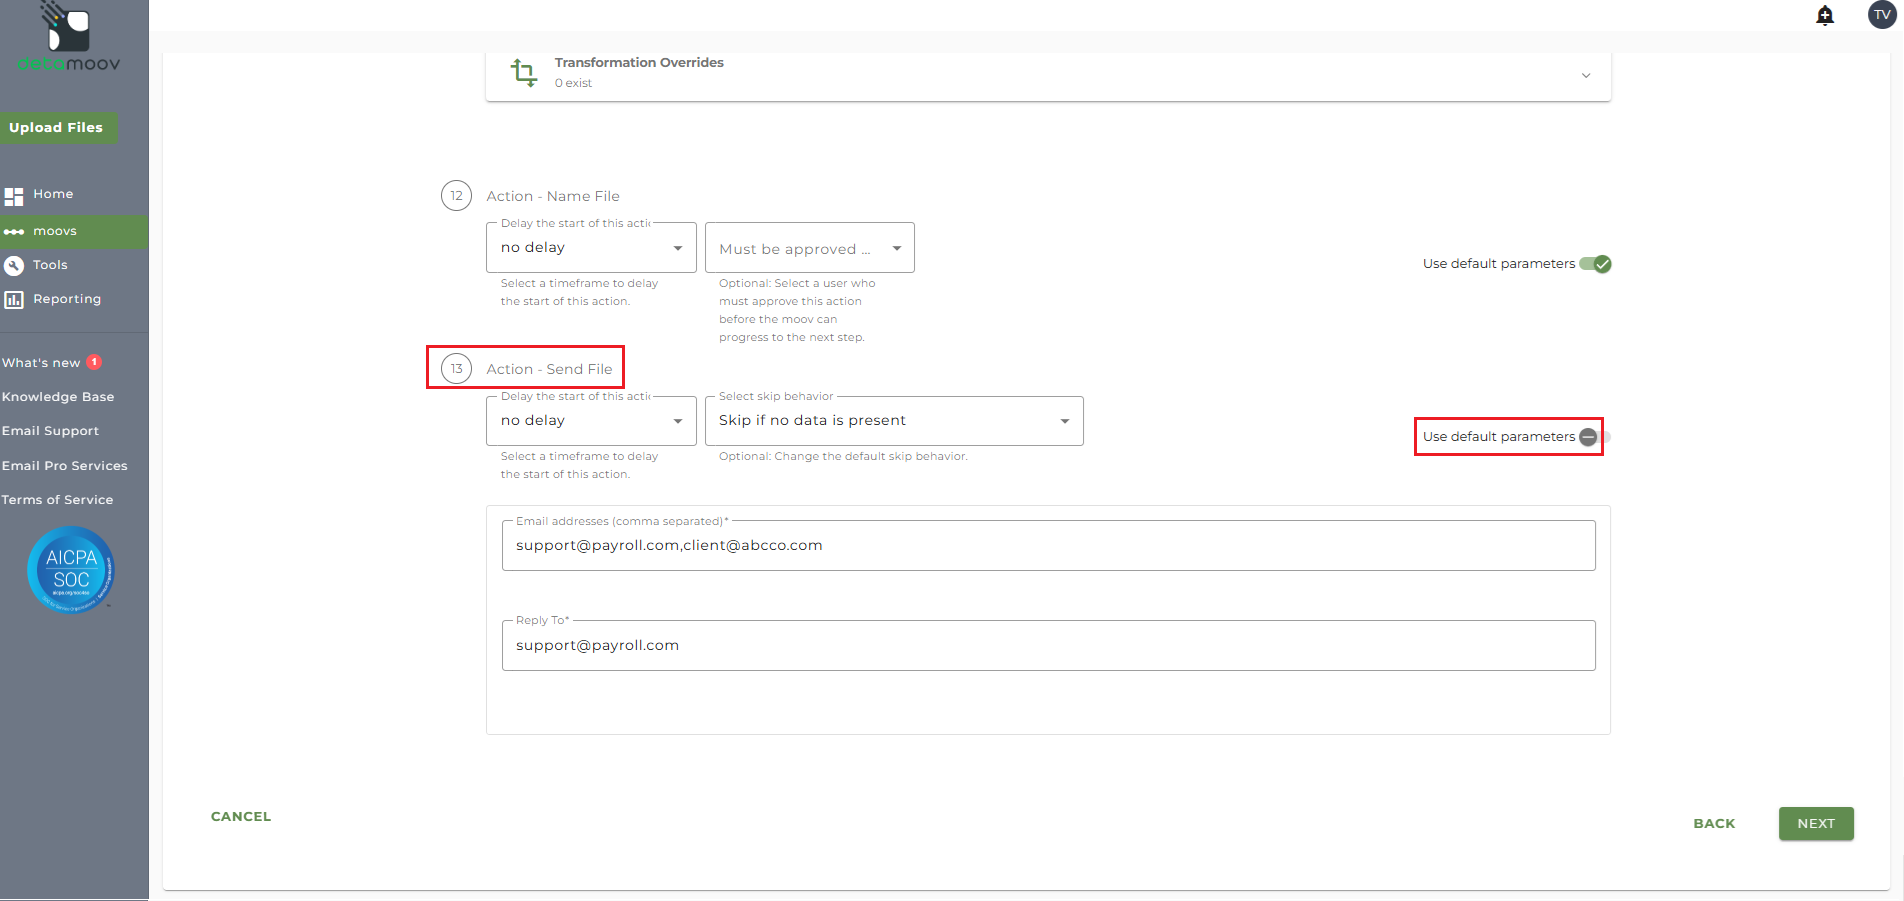
Task: Click the notification bell icon
Action: [1825, 15]
